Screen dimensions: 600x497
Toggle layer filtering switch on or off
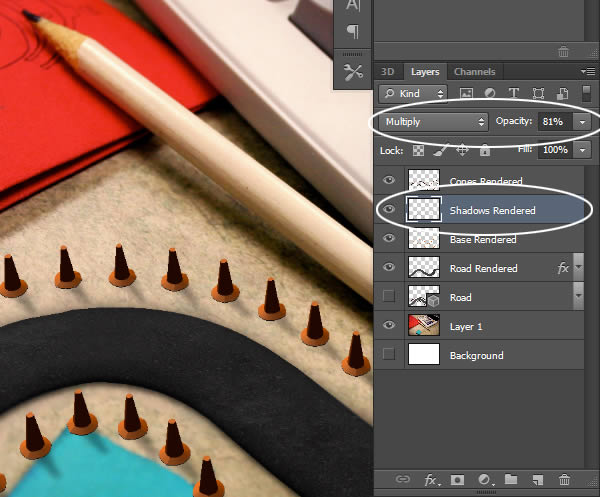pyautogui.click(x=586, y=93)
